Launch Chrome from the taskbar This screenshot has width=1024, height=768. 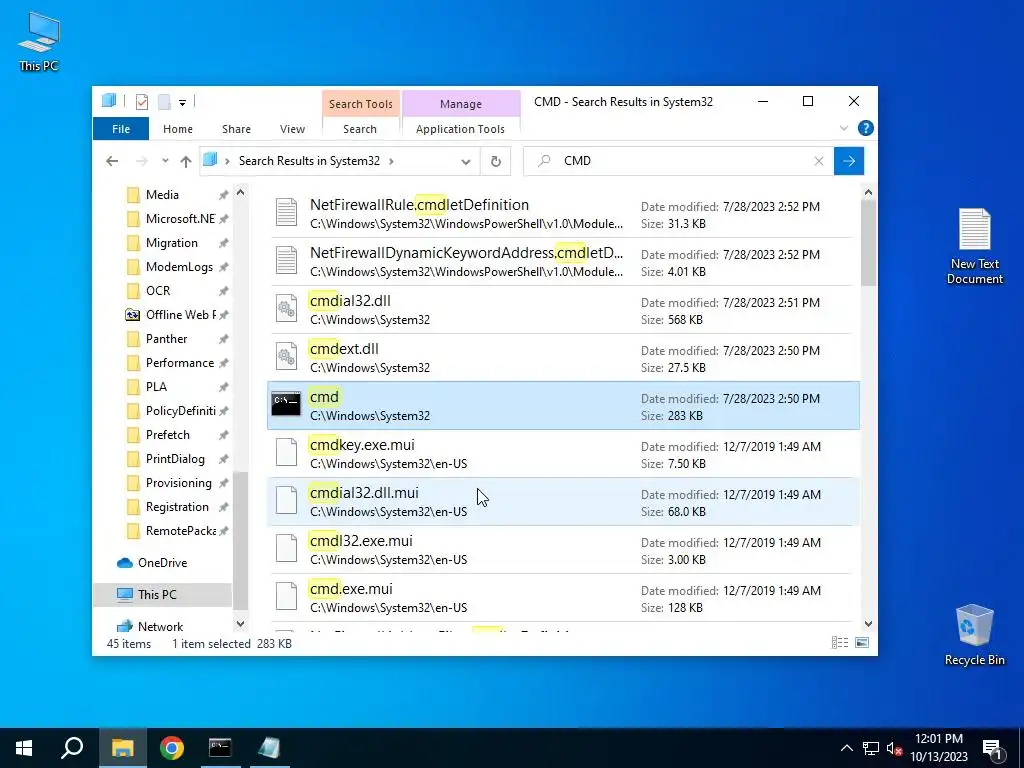172,748
